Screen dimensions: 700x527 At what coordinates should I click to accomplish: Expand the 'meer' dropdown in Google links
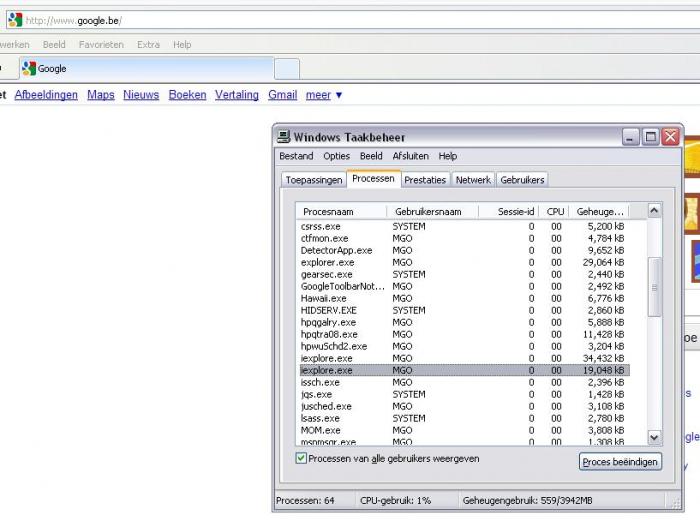(324, 95)
